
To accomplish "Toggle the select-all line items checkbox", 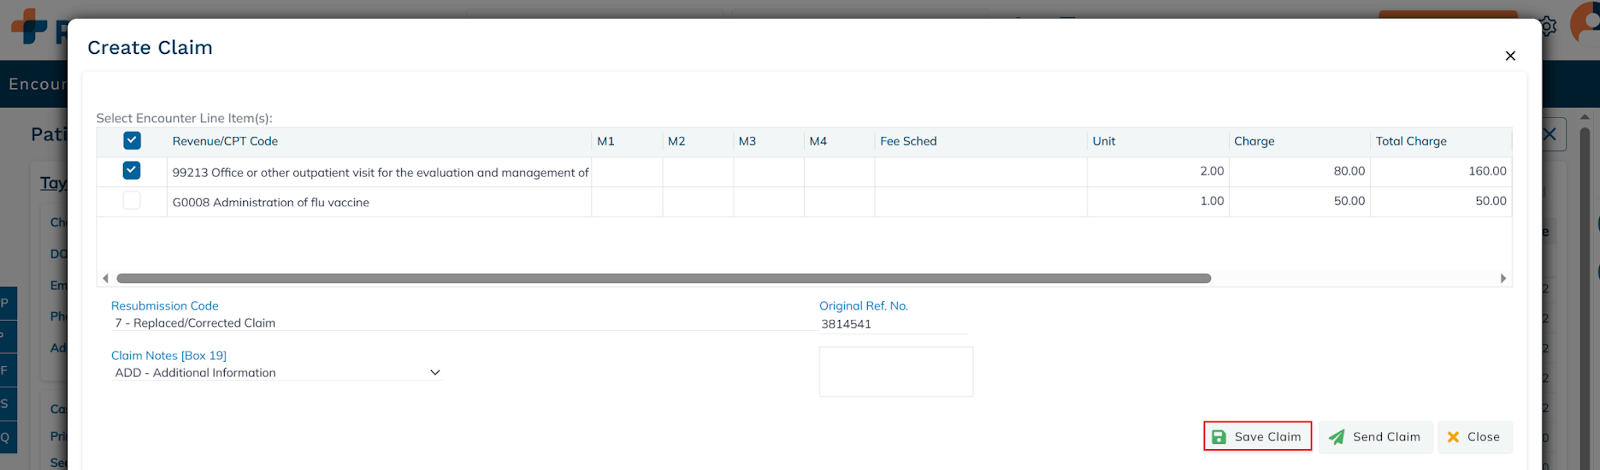I will (x=132, y=141).
